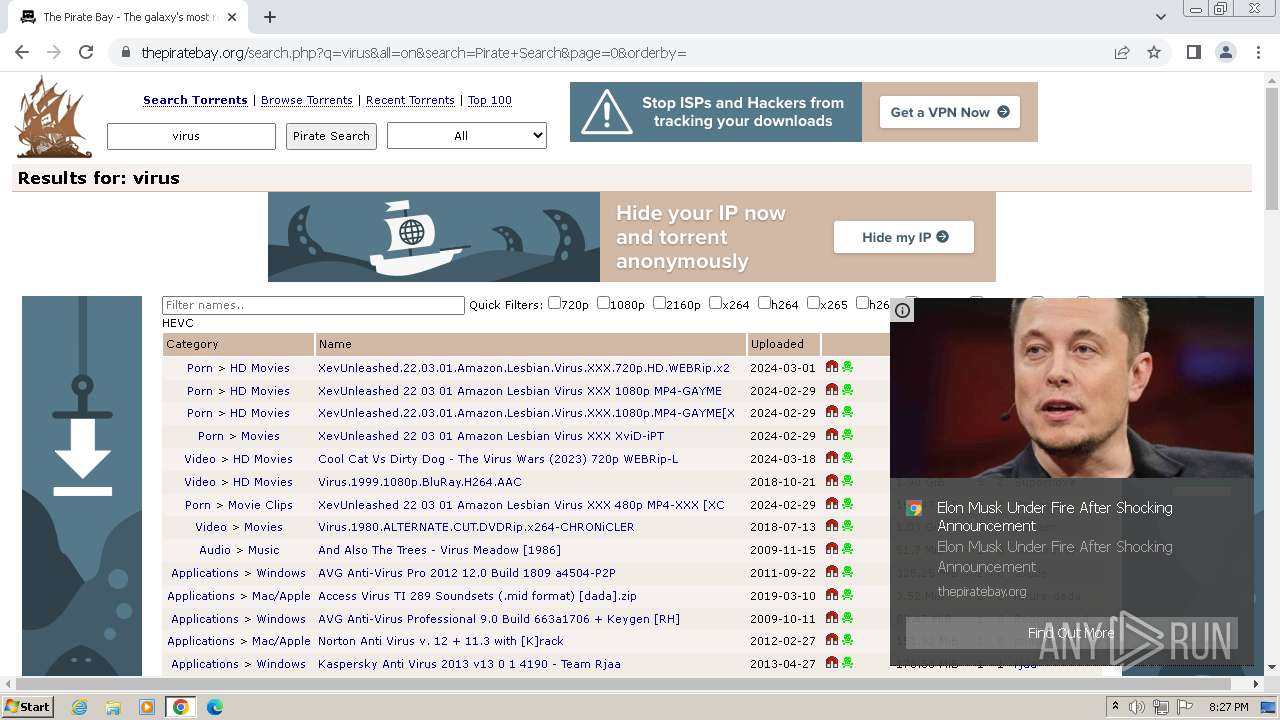1280x720 pixels.
Task: Reload the page with the refresh button
Action: [x=86, y=52]
